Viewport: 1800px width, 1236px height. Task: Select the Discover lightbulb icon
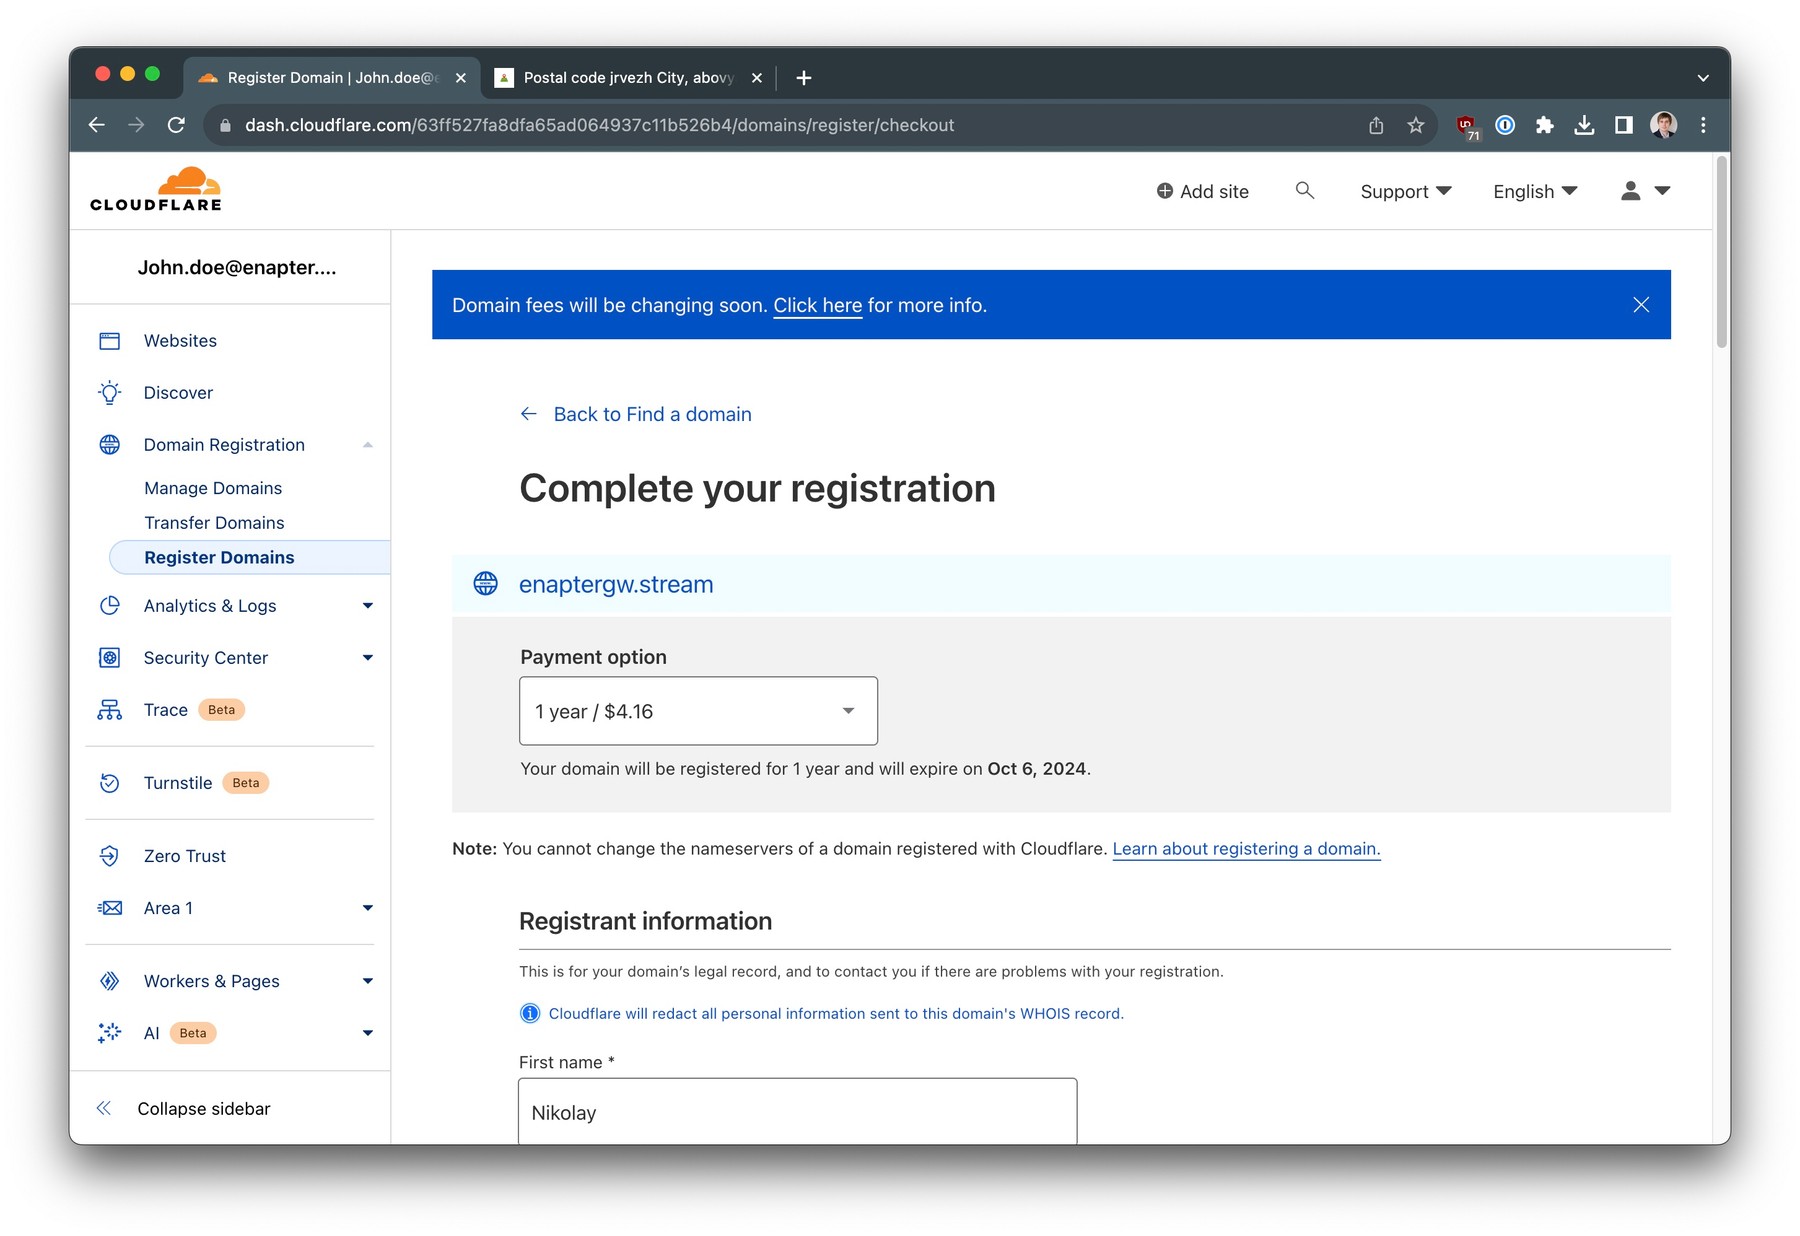tap(110, 392)
